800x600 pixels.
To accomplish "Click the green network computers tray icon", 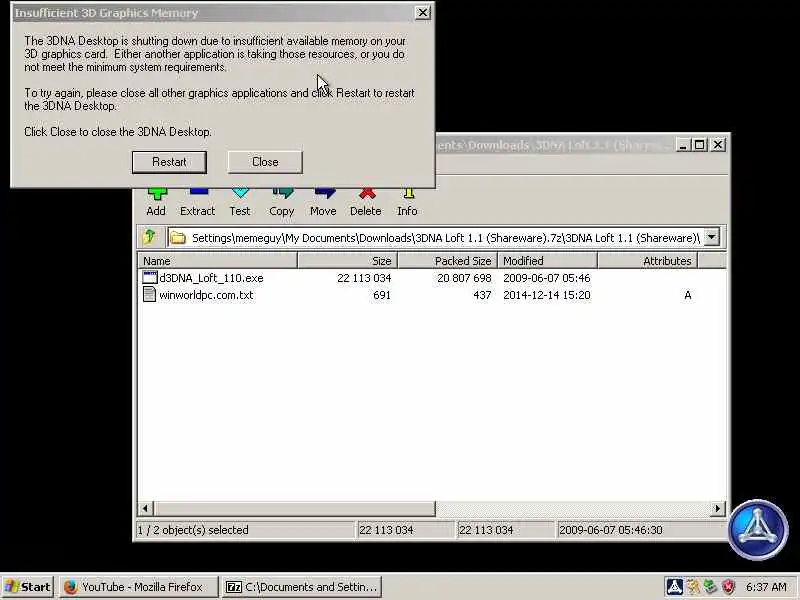I will [x=710, y=587].
